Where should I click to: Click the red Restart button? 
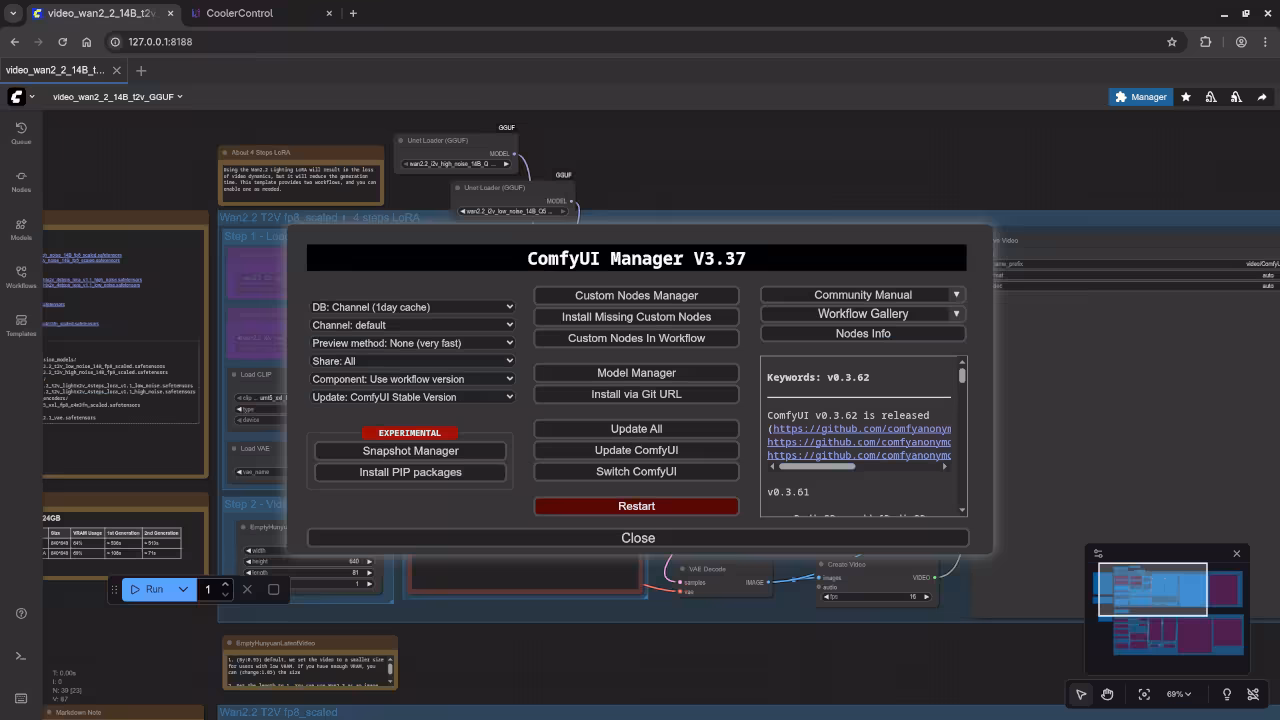[636, 506]
